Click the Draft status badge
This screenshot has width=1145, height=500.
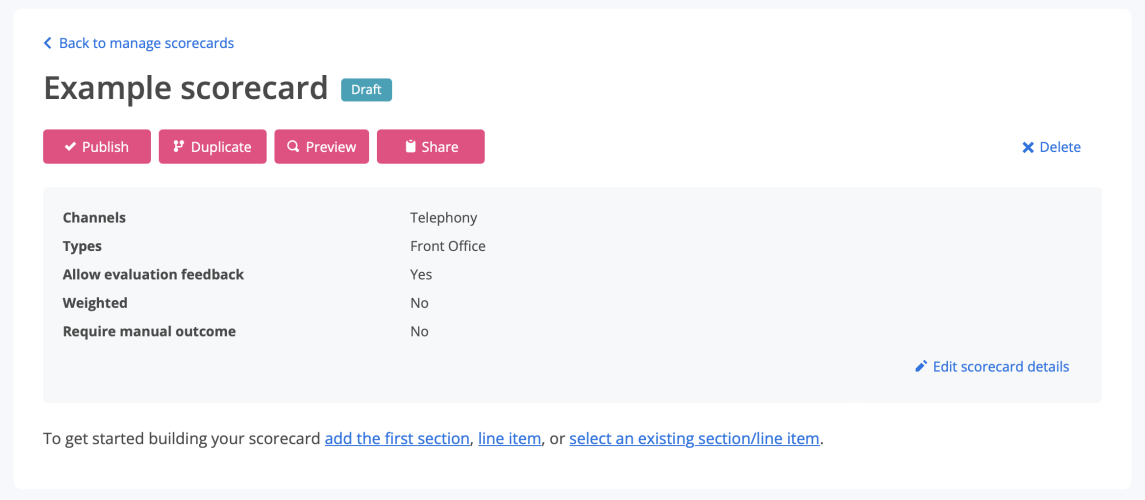[x=366, y=89]
